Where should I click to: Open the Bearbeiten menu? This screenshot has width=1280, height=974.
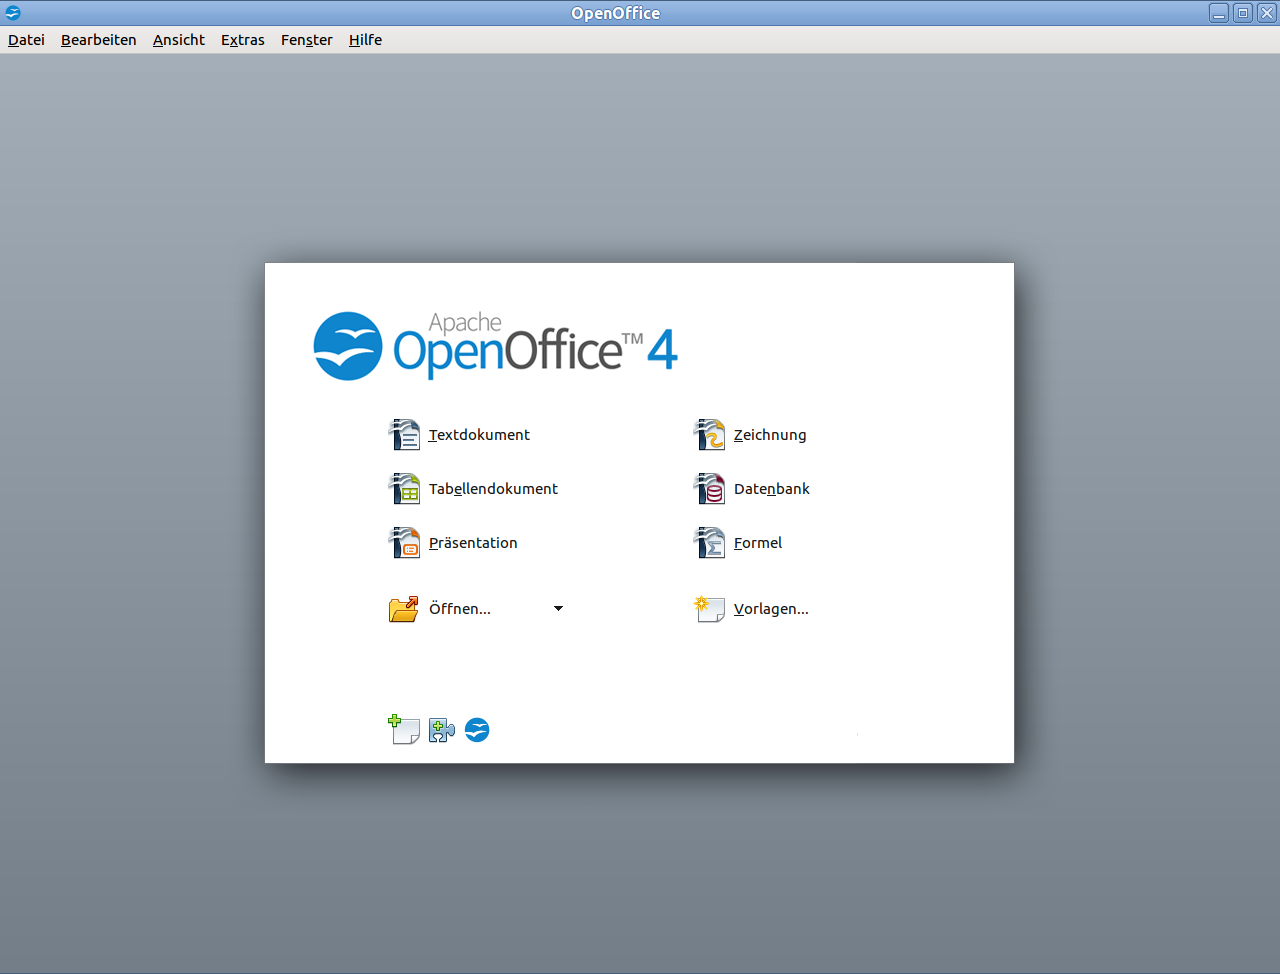click(98, 40)
